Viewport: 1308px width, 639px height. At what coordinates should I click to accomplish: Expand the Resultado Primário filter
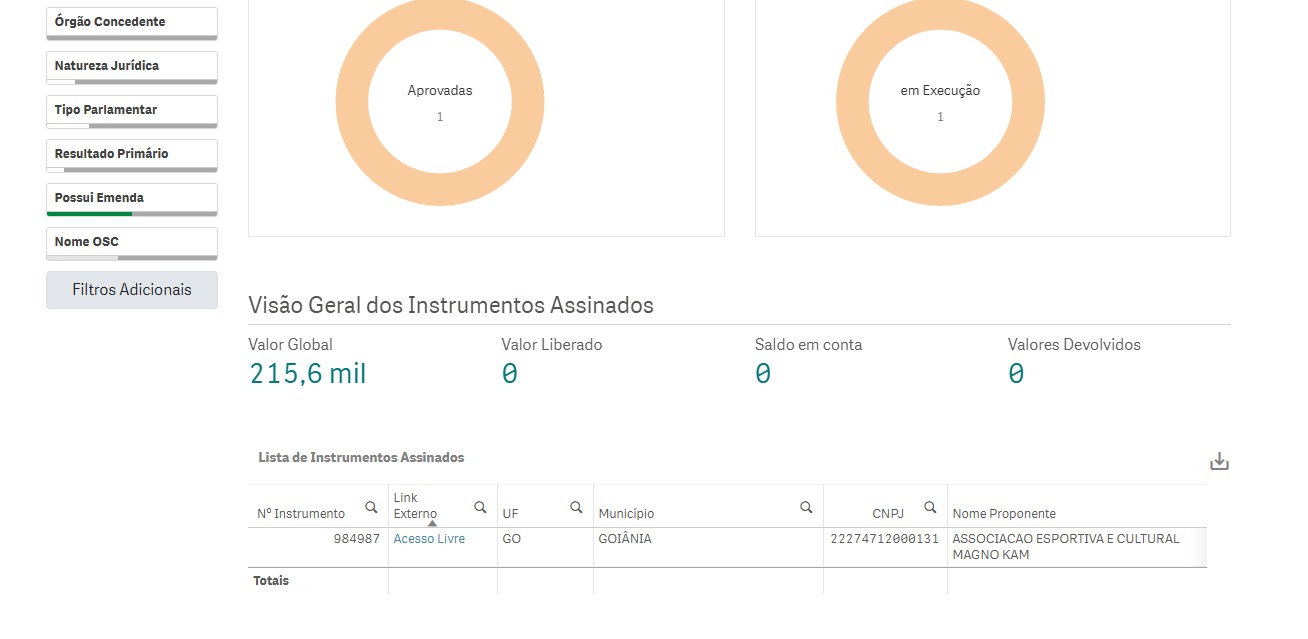(x=132, y=154)
